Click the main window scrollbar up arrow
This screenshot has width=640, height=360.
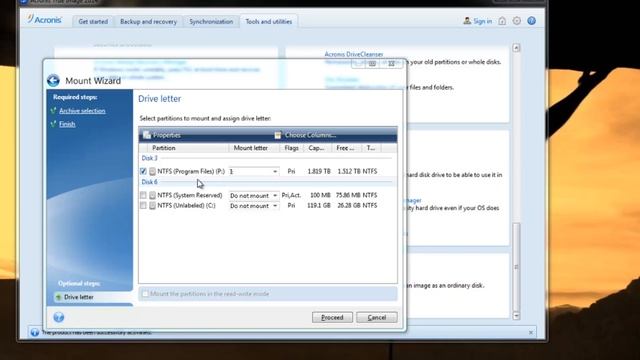pyautogui.click(x=516, y=48)
